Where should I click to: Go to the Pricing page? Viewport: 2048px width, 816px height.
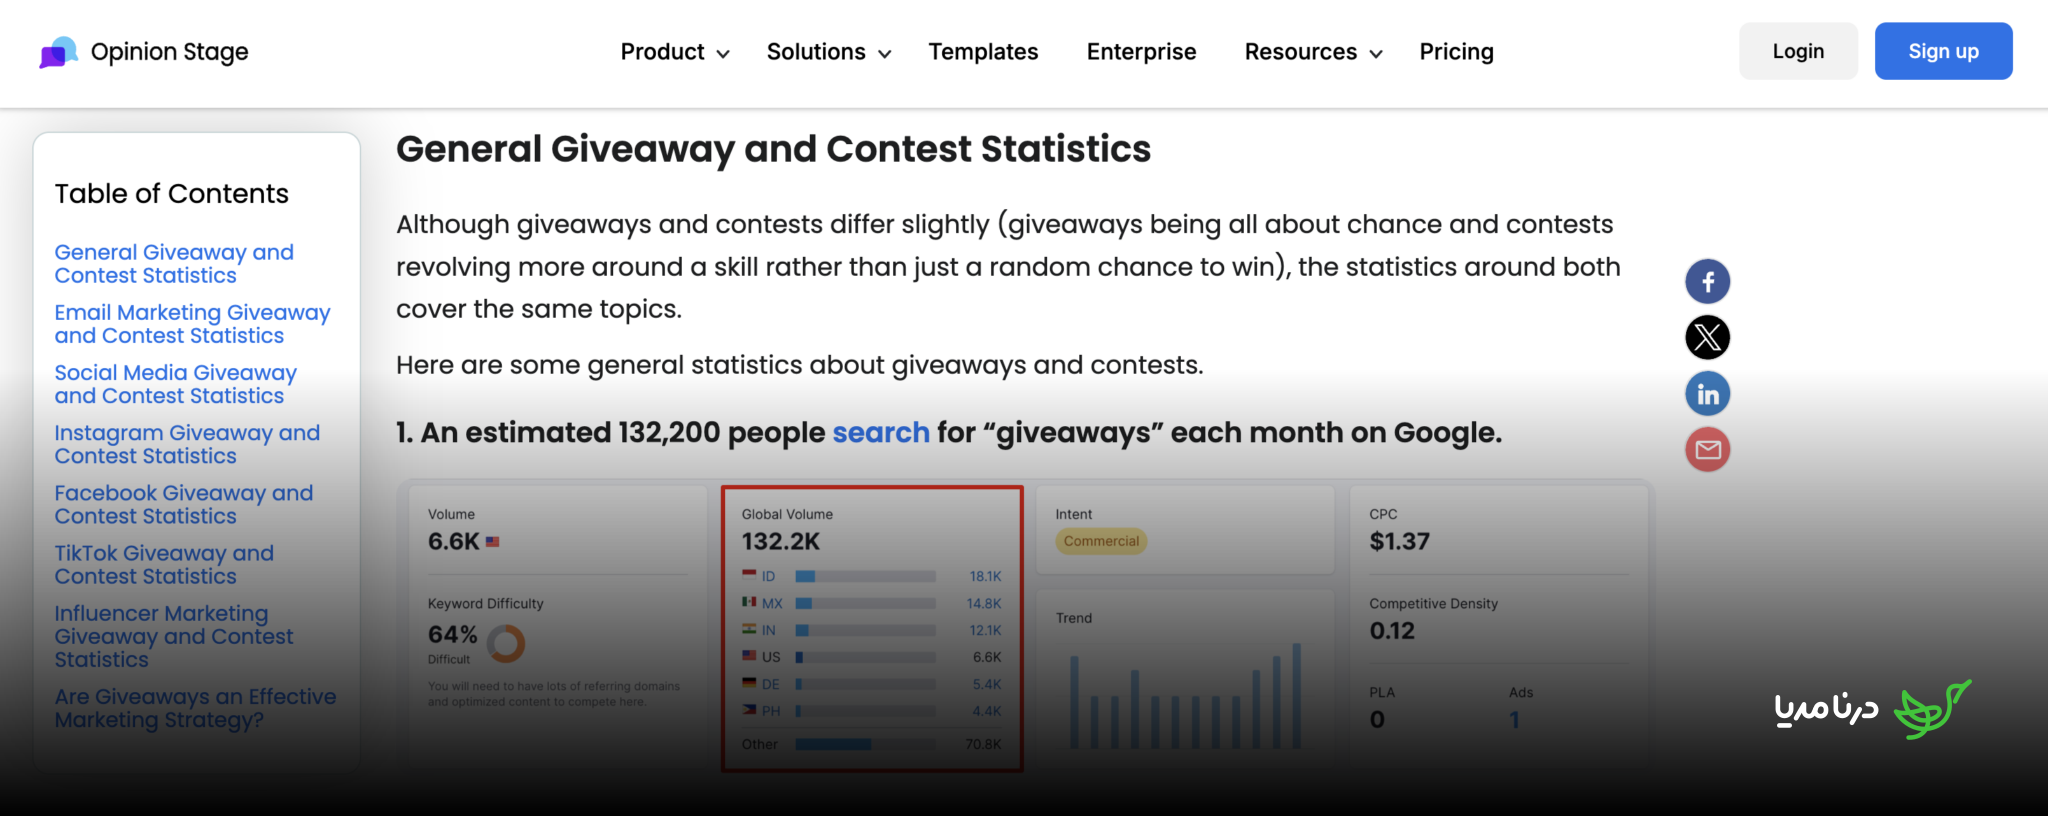pos(1456,52)
